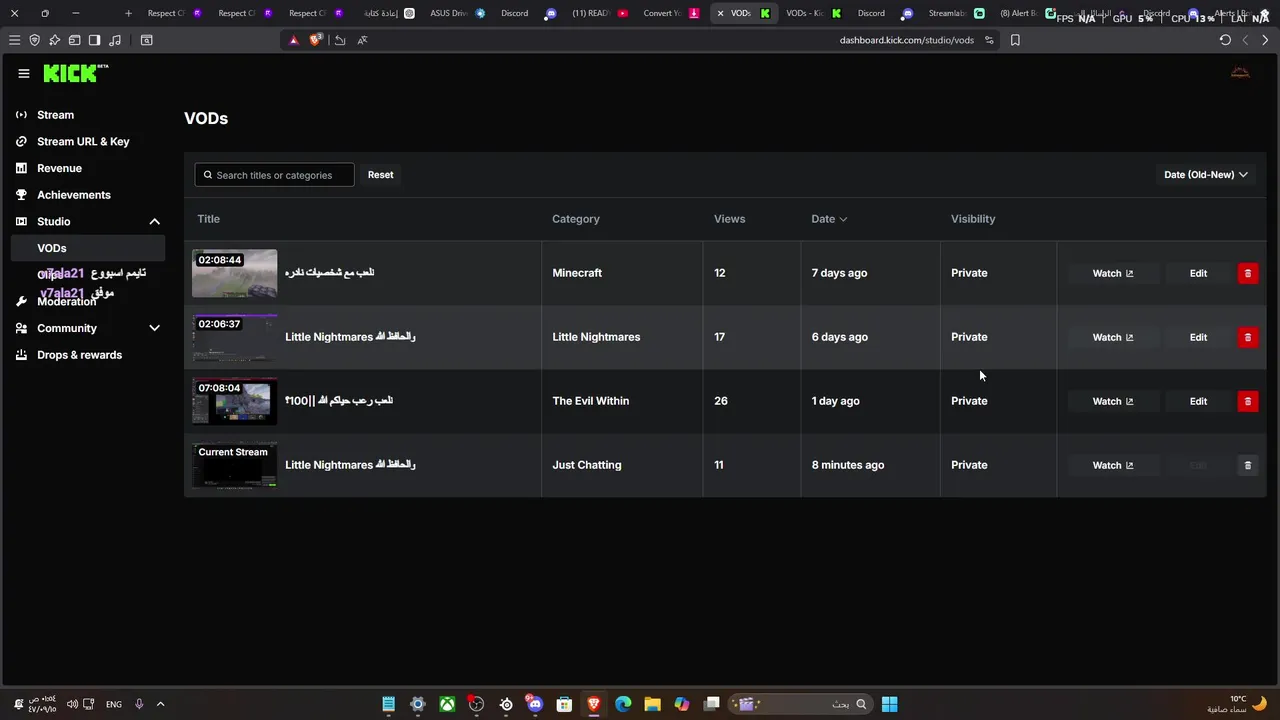Expand the Community section chevron
Viewport: 1280px width, 720px height.
pyautogui.click(x=154, y=328)
